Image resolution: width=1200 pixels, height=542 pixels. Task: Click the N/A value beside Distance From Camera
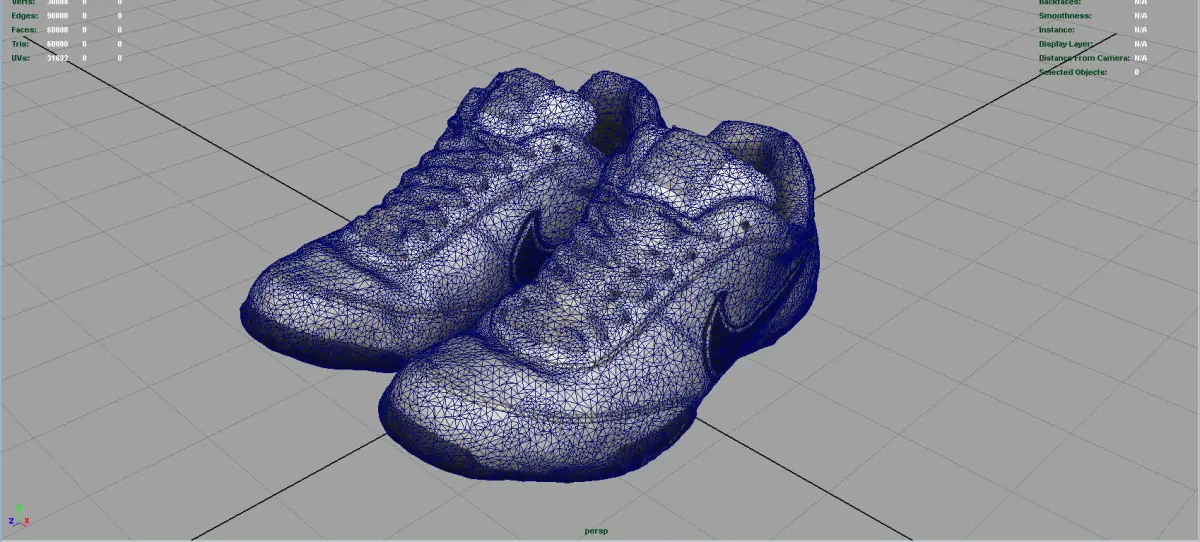tap(1141, 58)
